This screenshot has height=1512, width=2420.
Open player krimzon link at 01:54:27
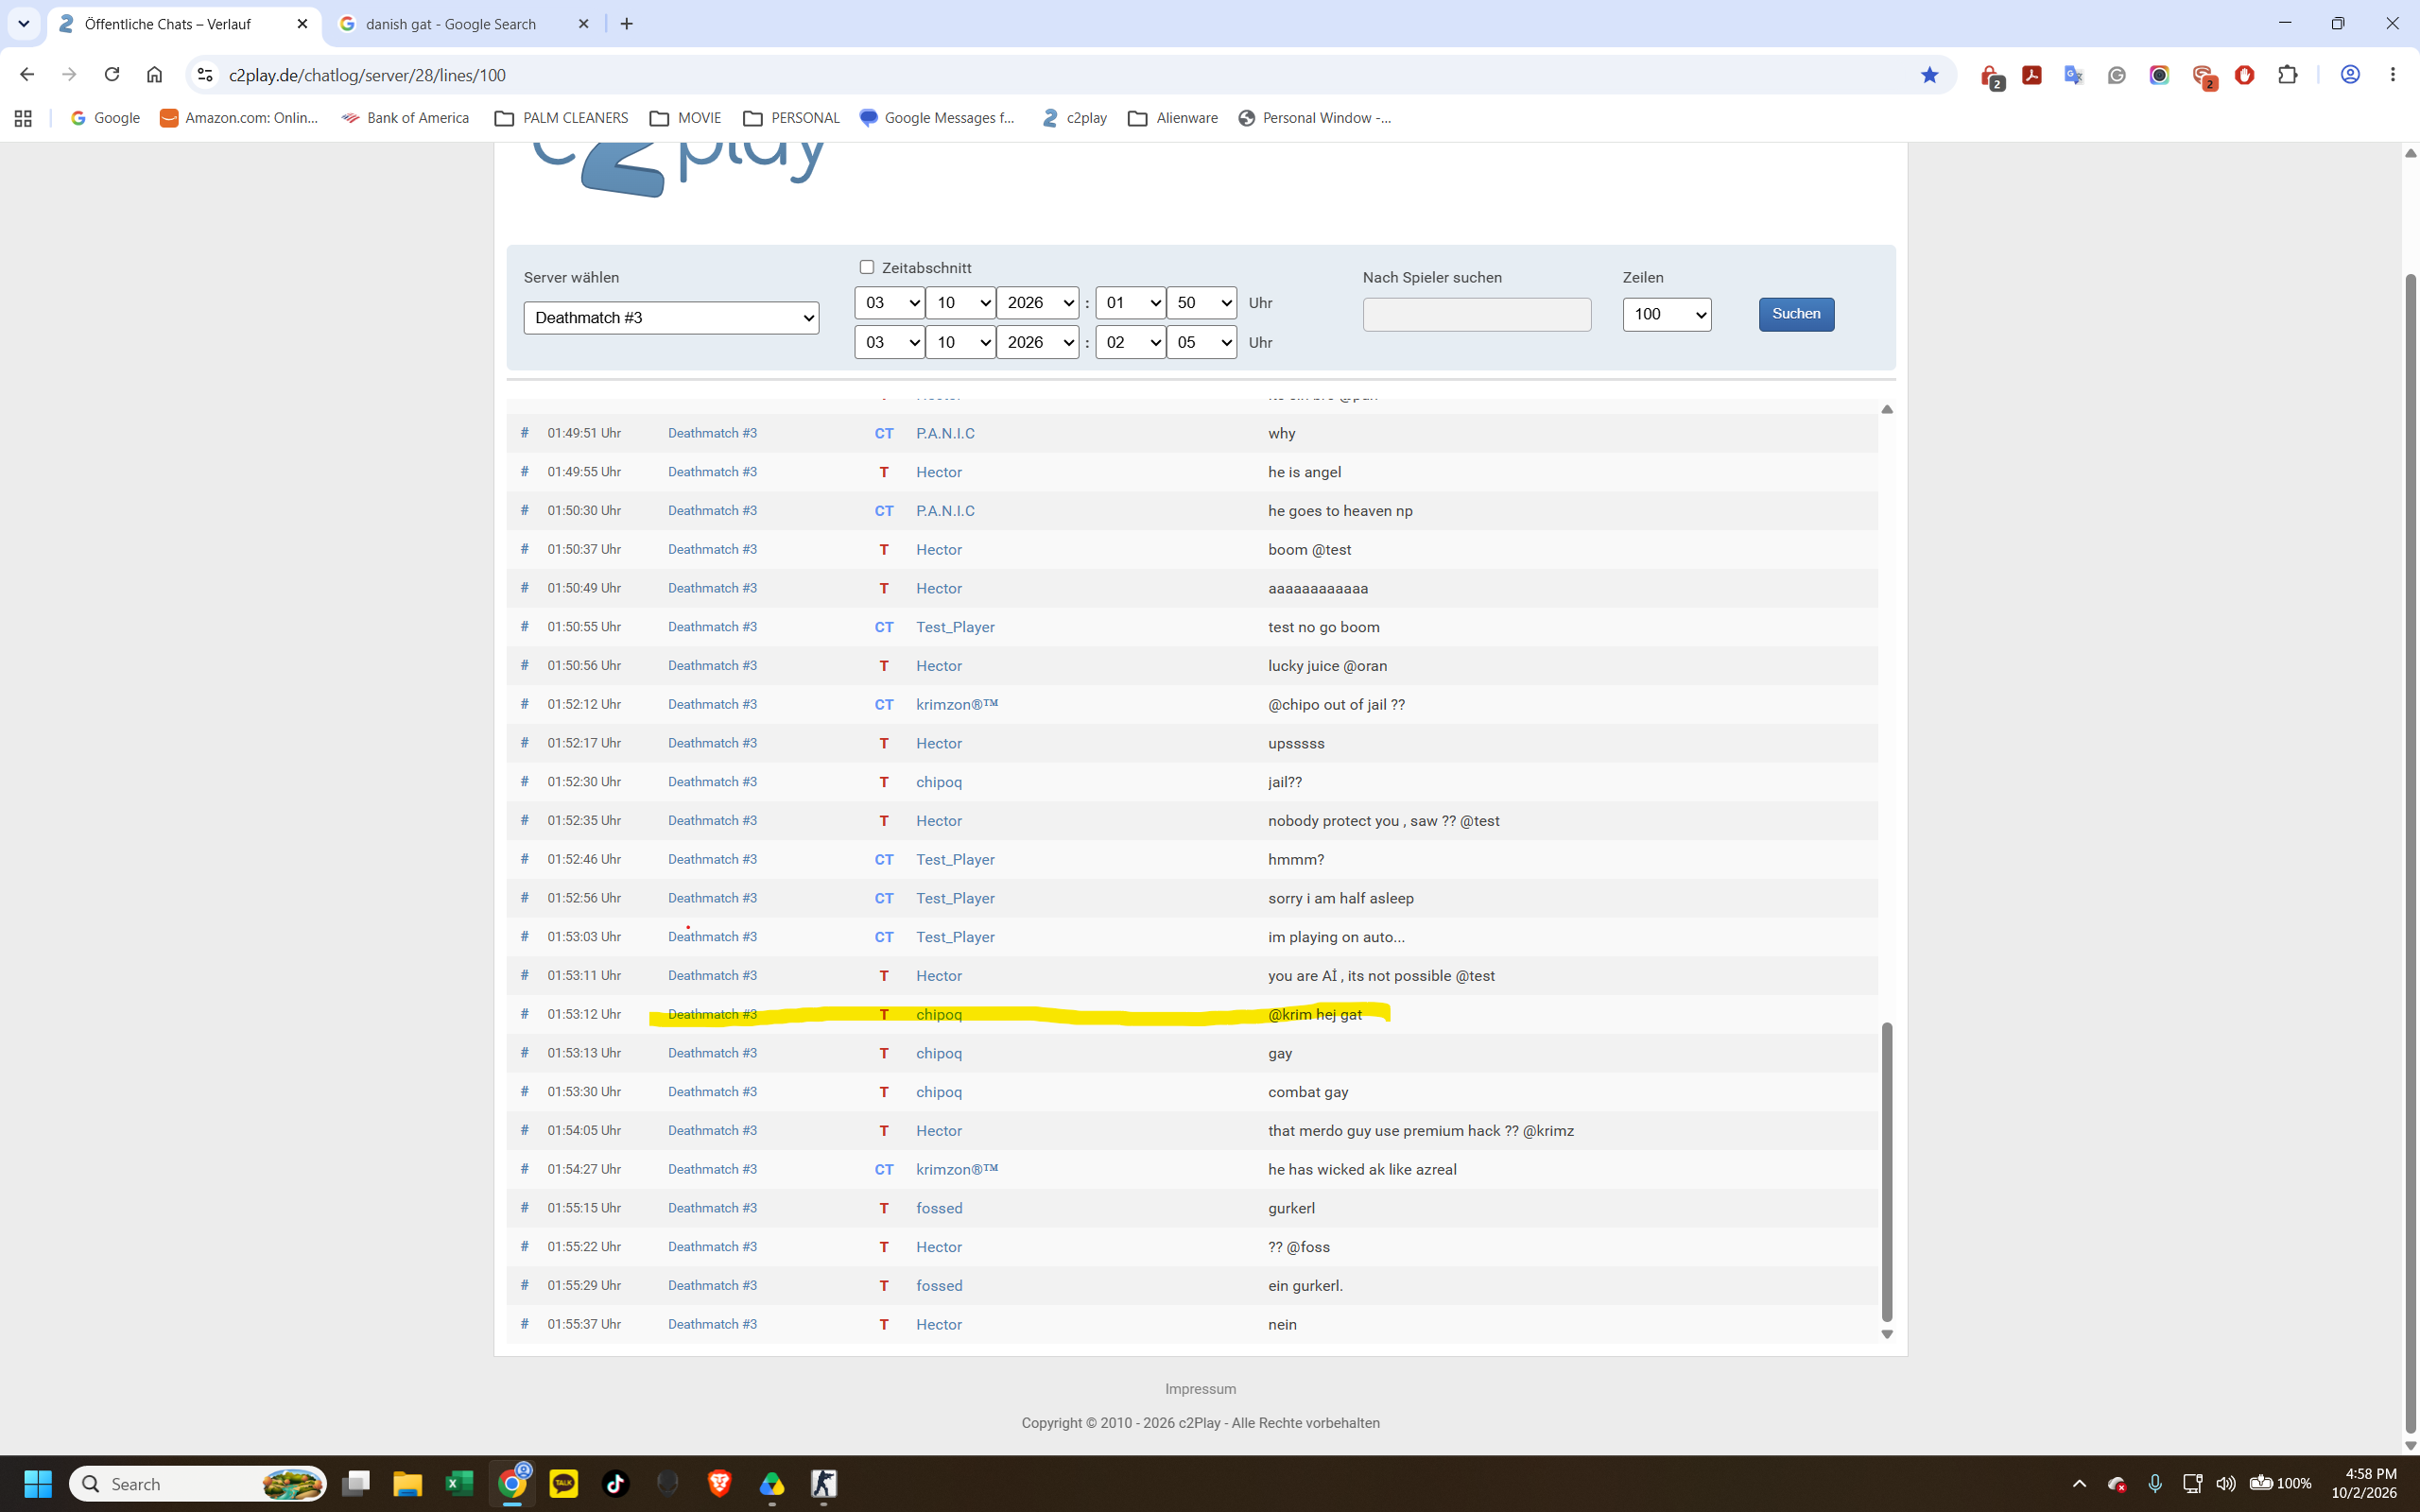point(956,1169)
